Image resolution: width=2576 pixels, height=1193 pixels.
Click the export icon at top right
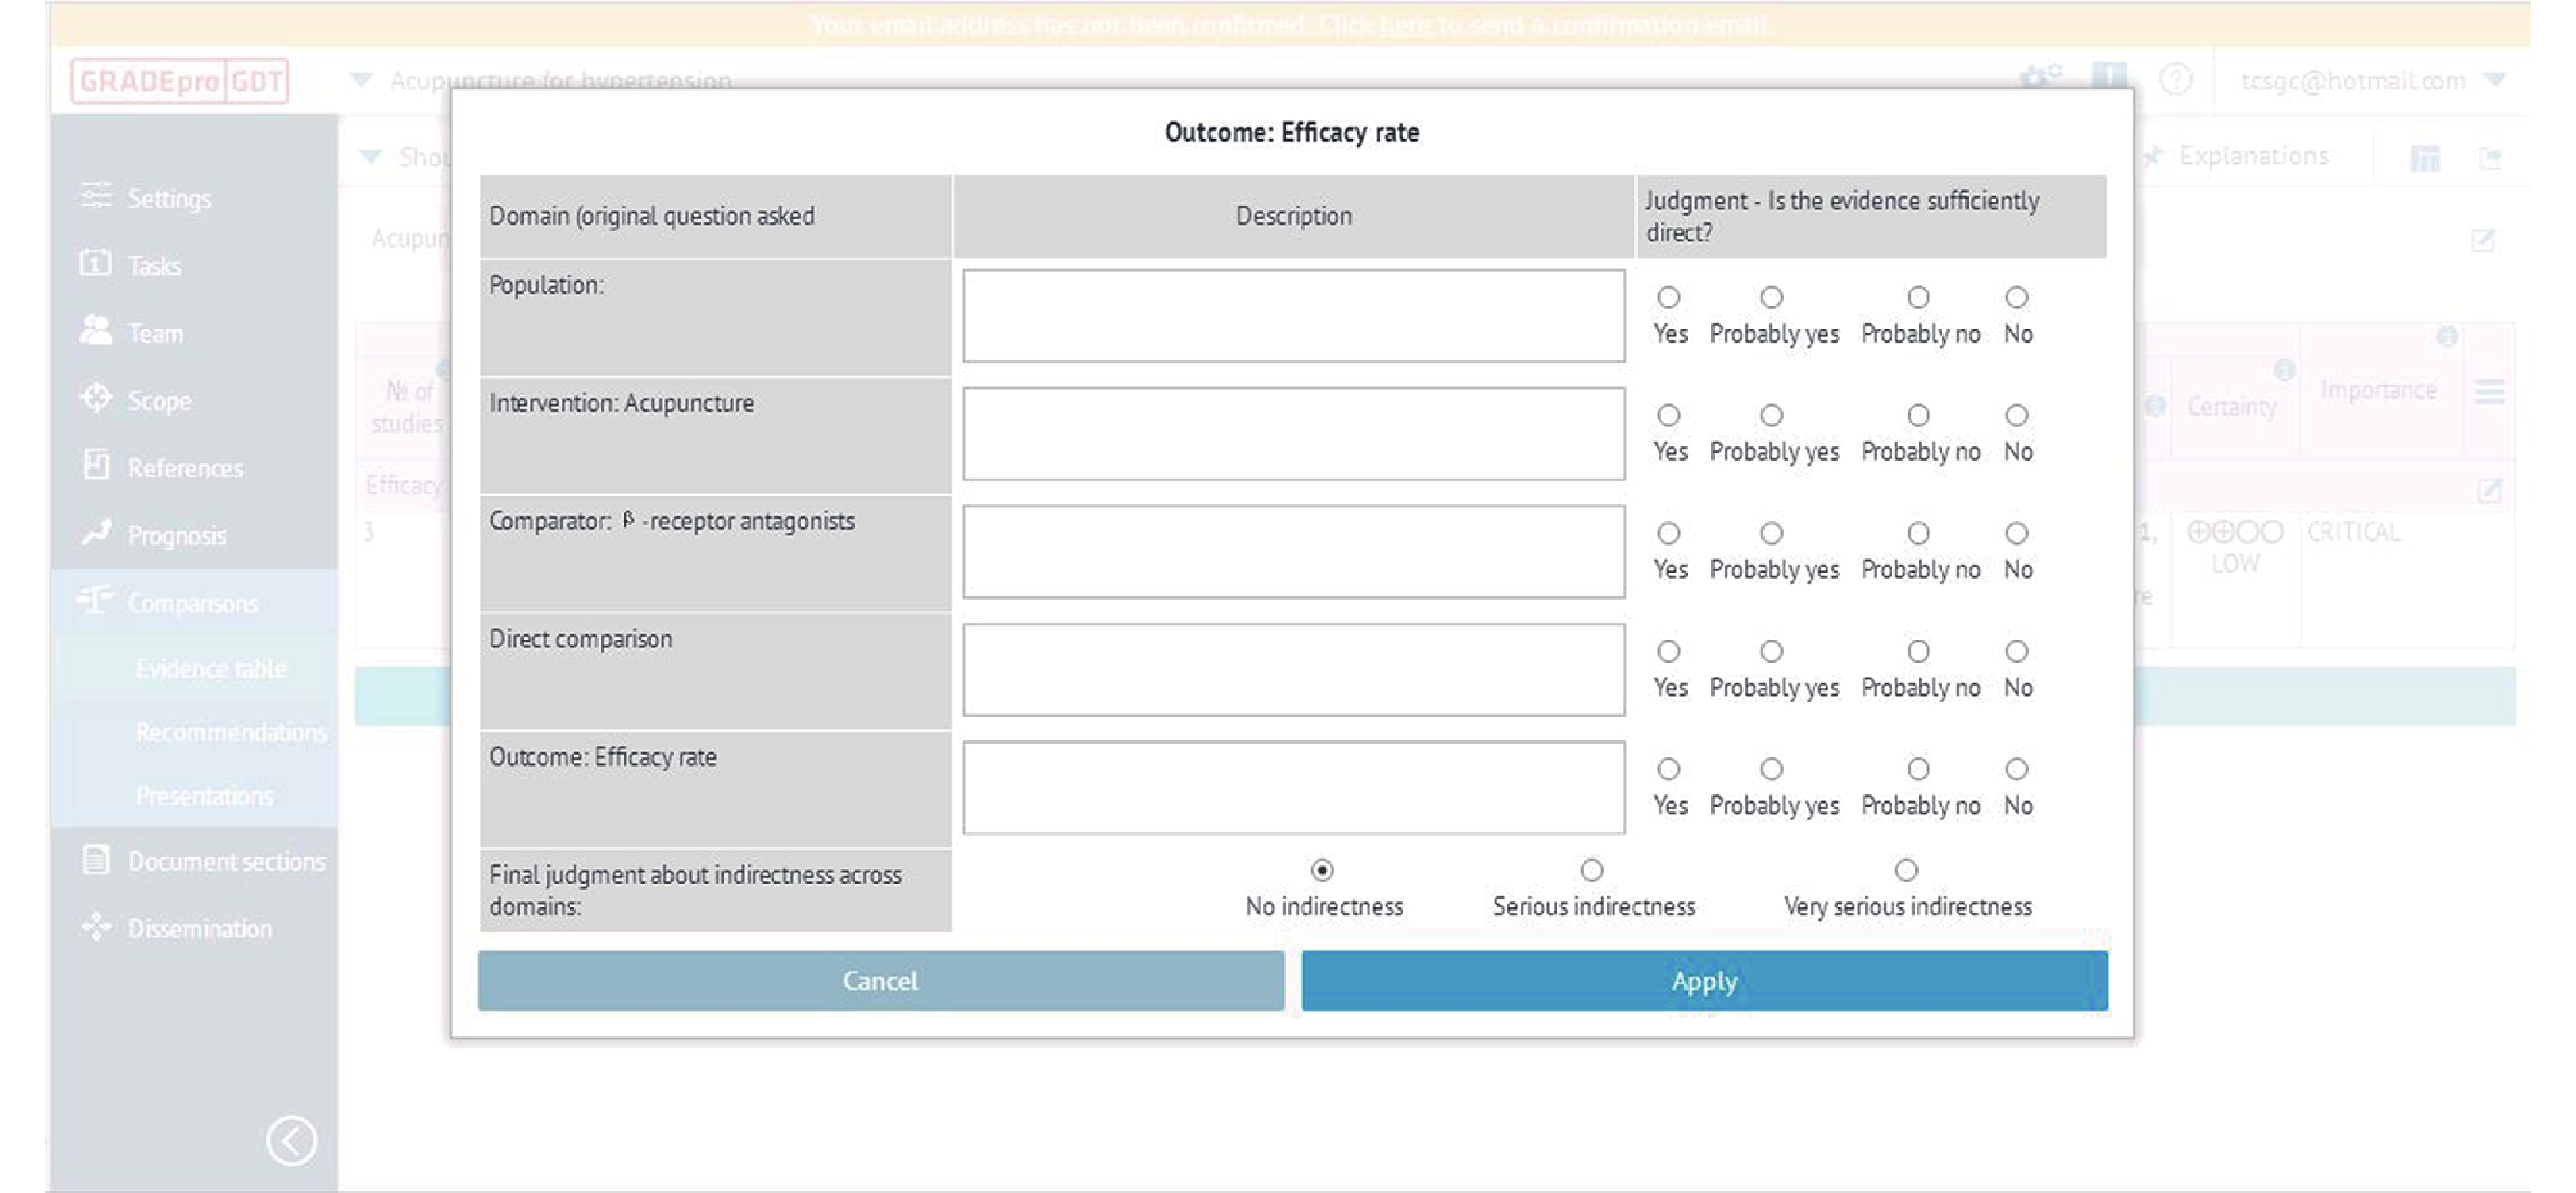point(2490,158)
